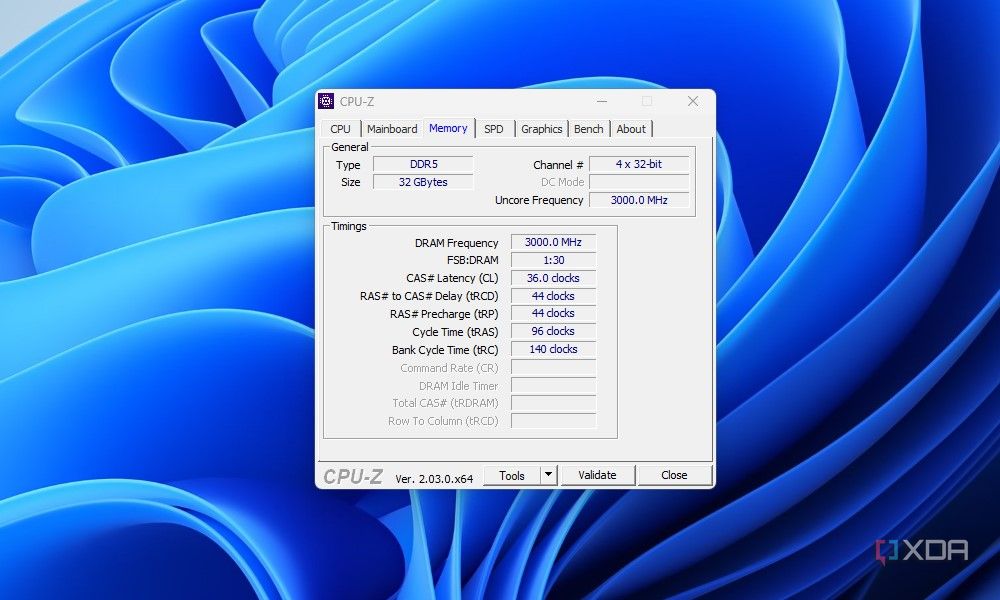Click the Ver. 2.03.0.x64 version text
The width and height of the screenshot is (1000, 600).
point(434,479)
